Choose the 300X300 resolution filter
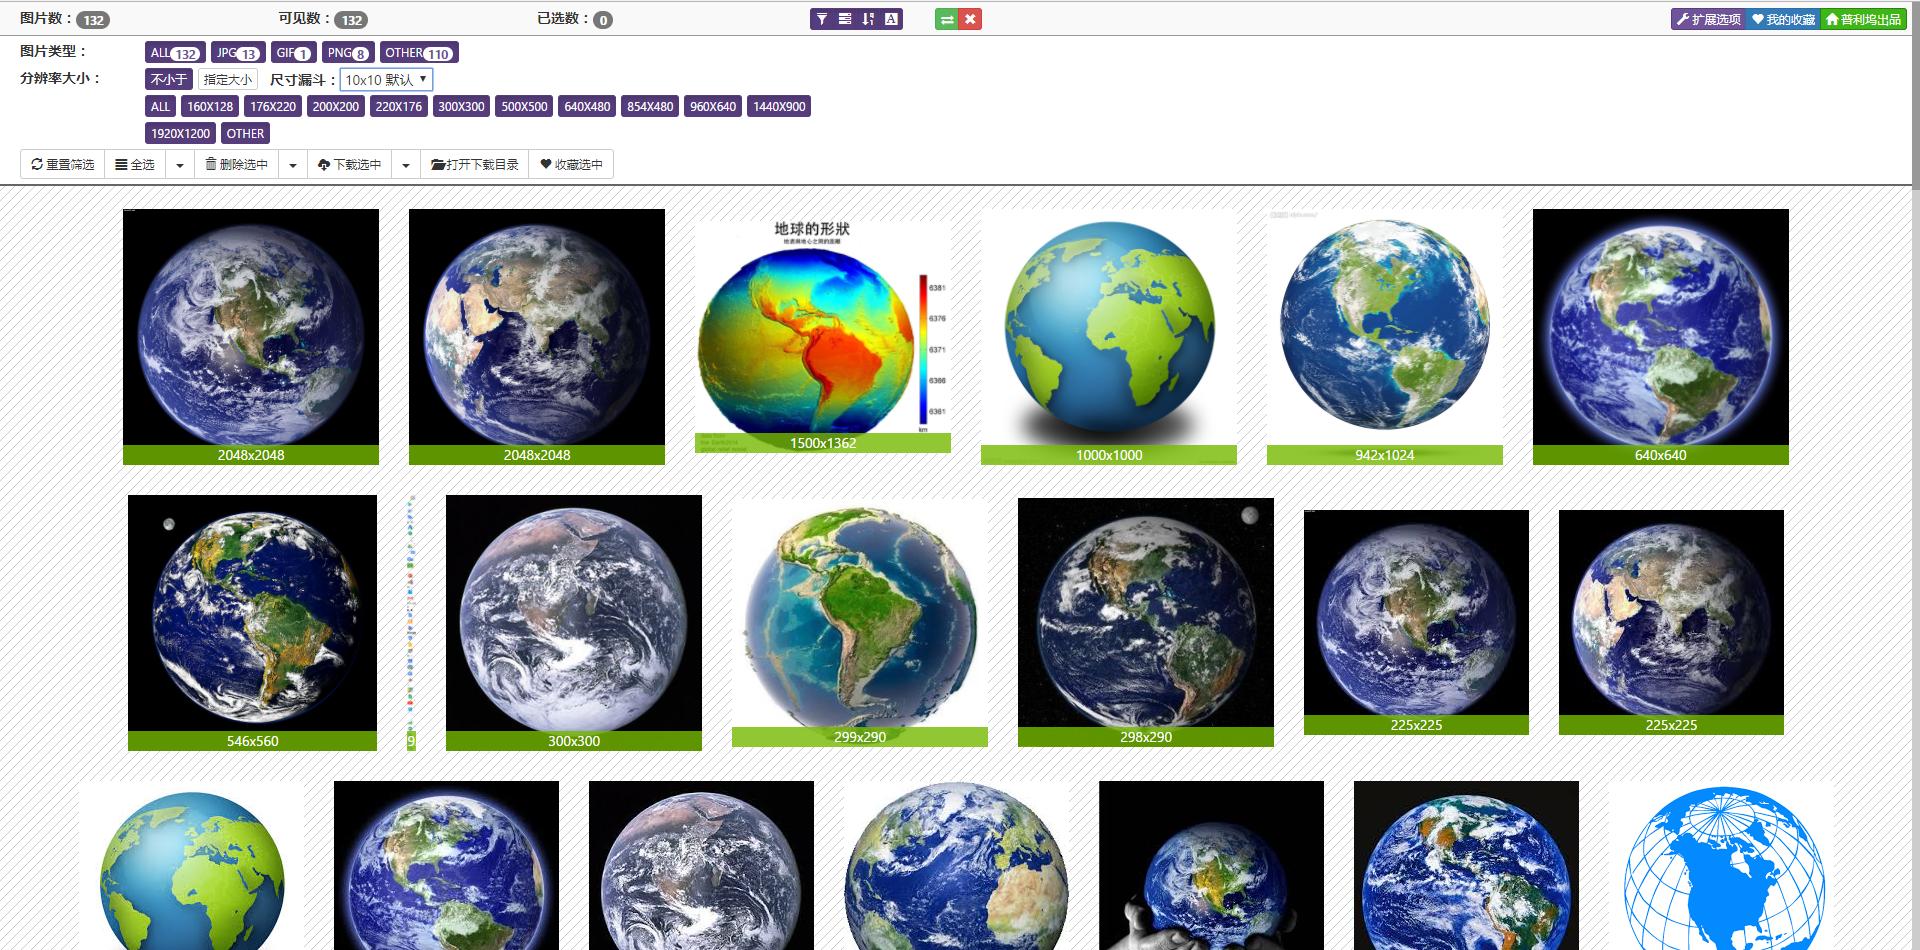This screenshot has height=950, width=1920. click(461, 106)
